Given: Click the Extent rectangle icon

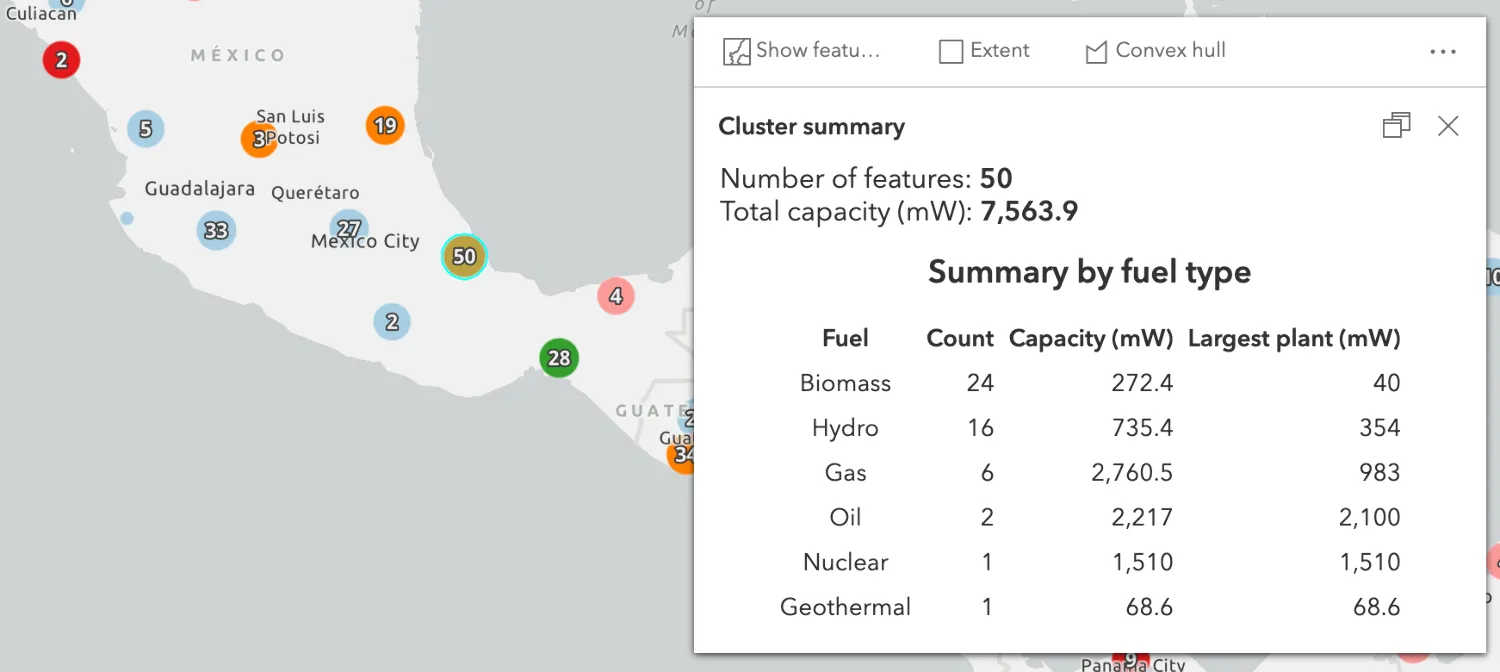Looking at the screenshot, I should click(949, 50).
